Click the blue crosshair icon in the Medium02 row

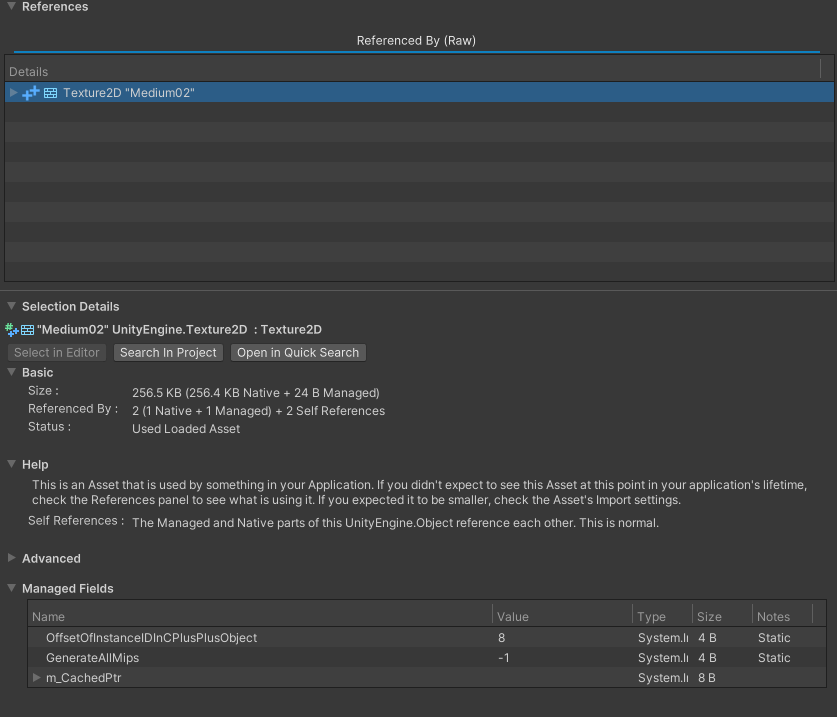click(x=31, y=92)
